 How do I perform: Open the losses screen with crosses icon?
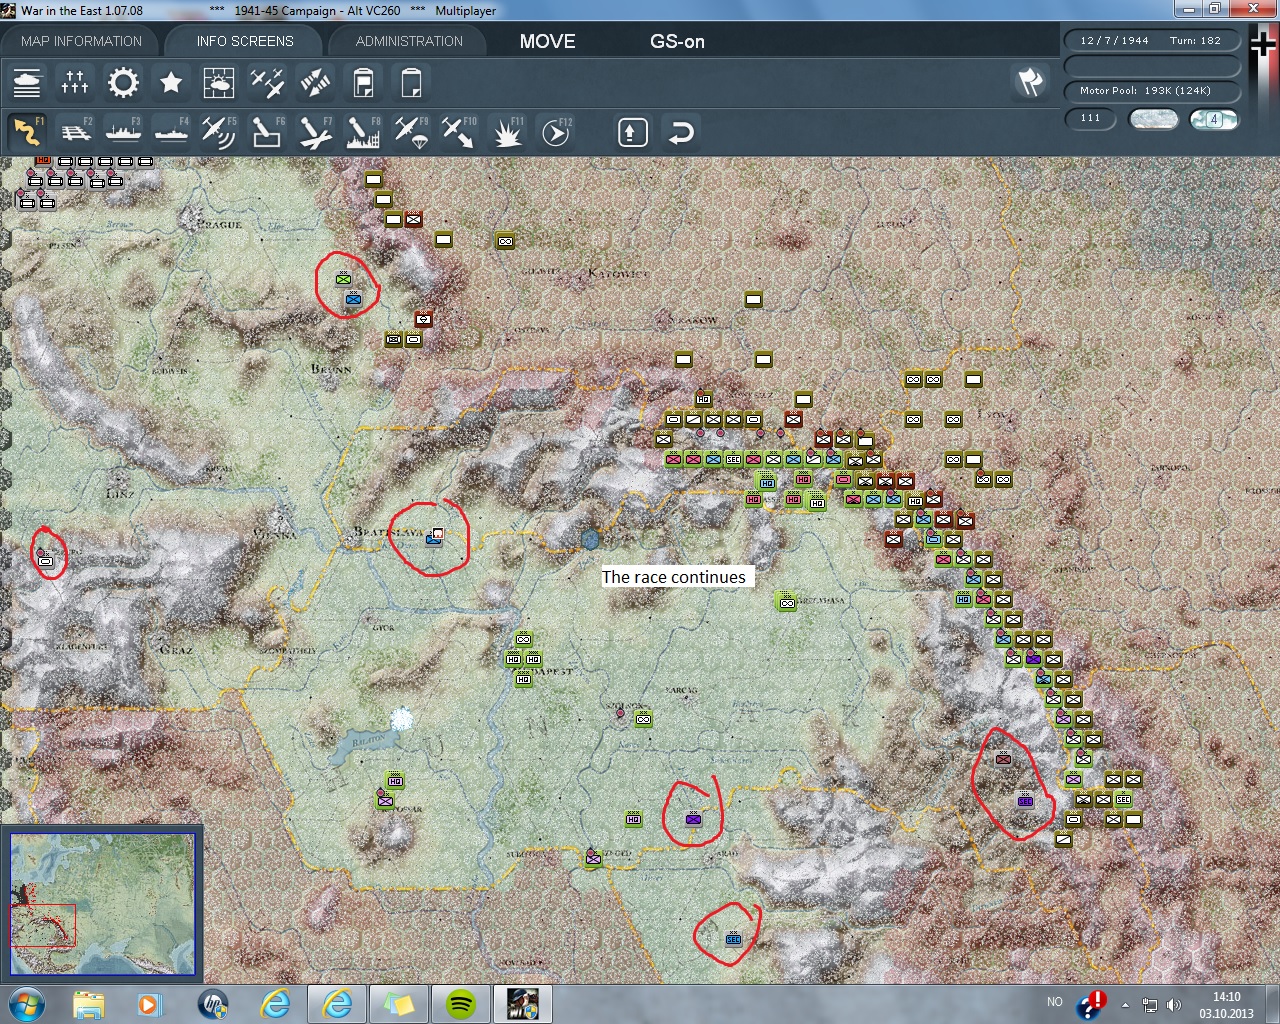pyautogui.click(x=75, y=82)
